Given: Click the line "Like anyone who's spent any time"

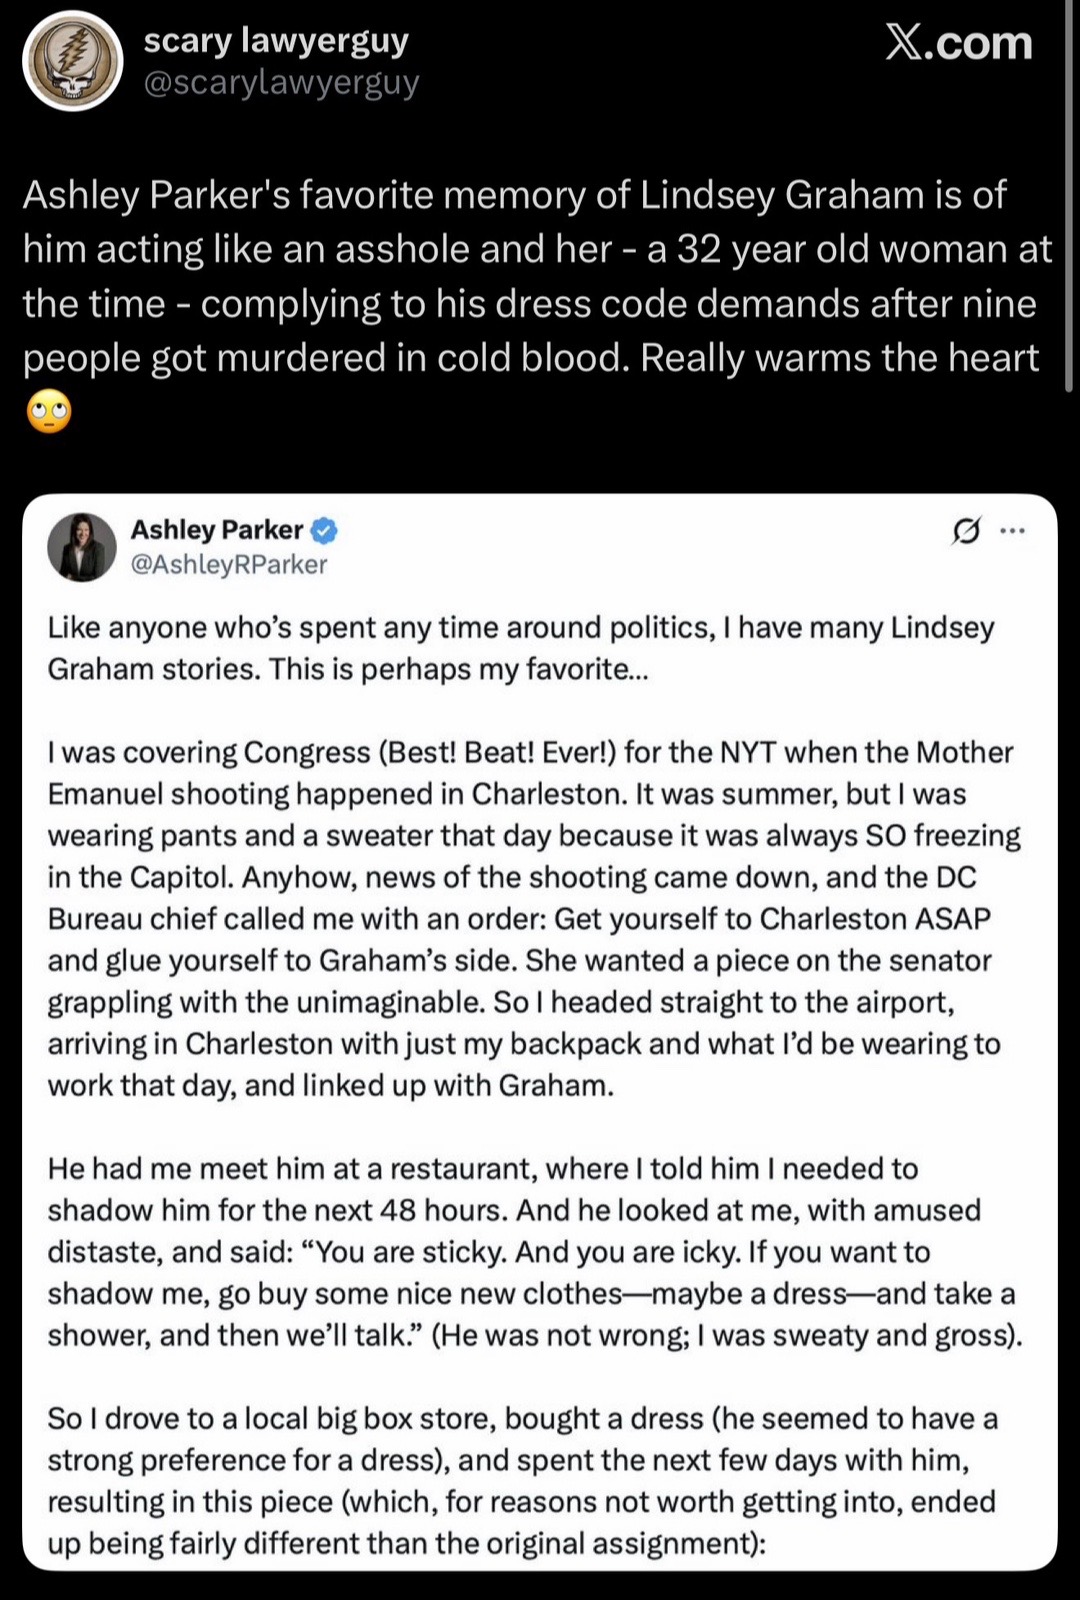Looking at the screenshot, I should pos(521,627).
